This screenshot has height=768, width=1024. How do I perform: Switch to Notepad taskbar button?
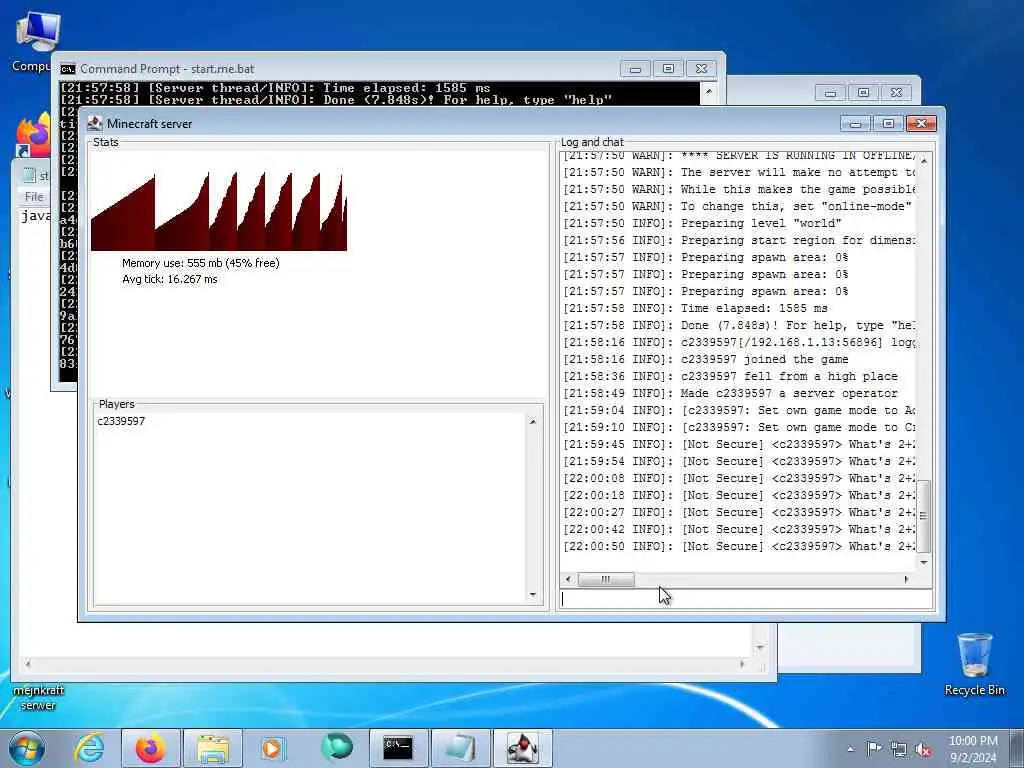[460, 748]
